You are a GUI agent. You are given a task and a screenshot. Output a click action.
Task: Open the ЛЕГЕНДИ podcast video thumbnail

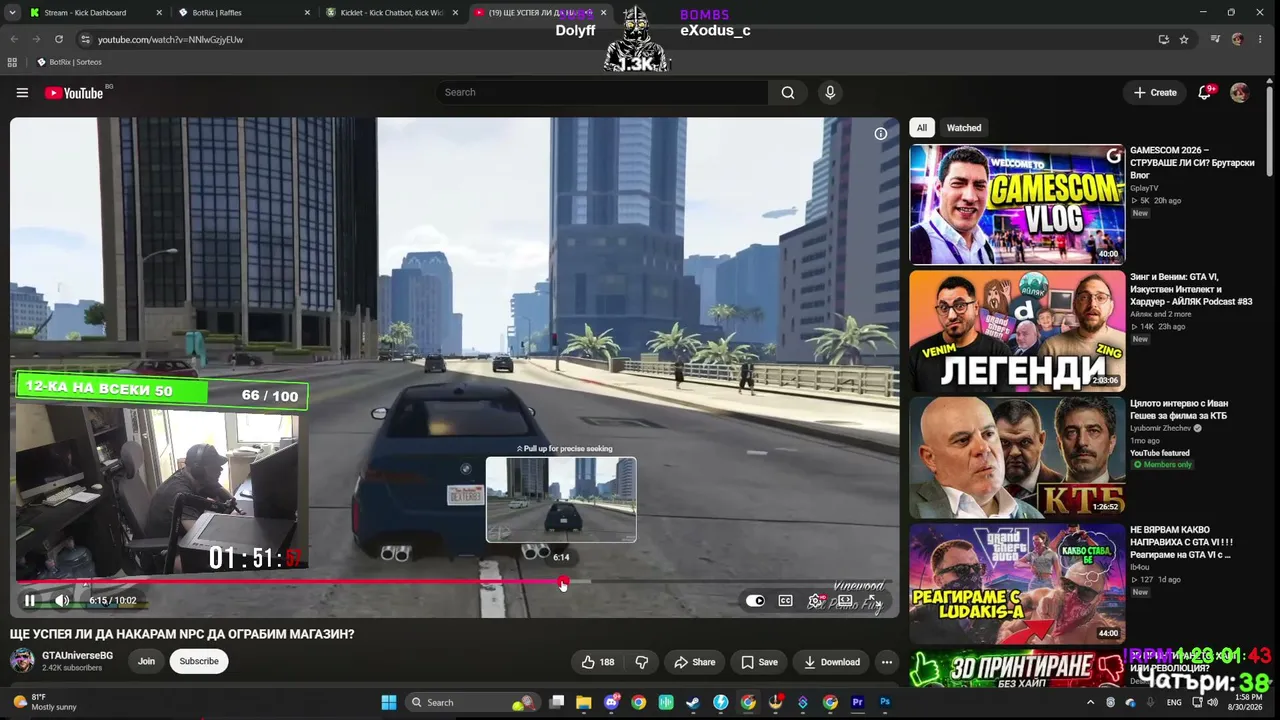[1017, 331]
